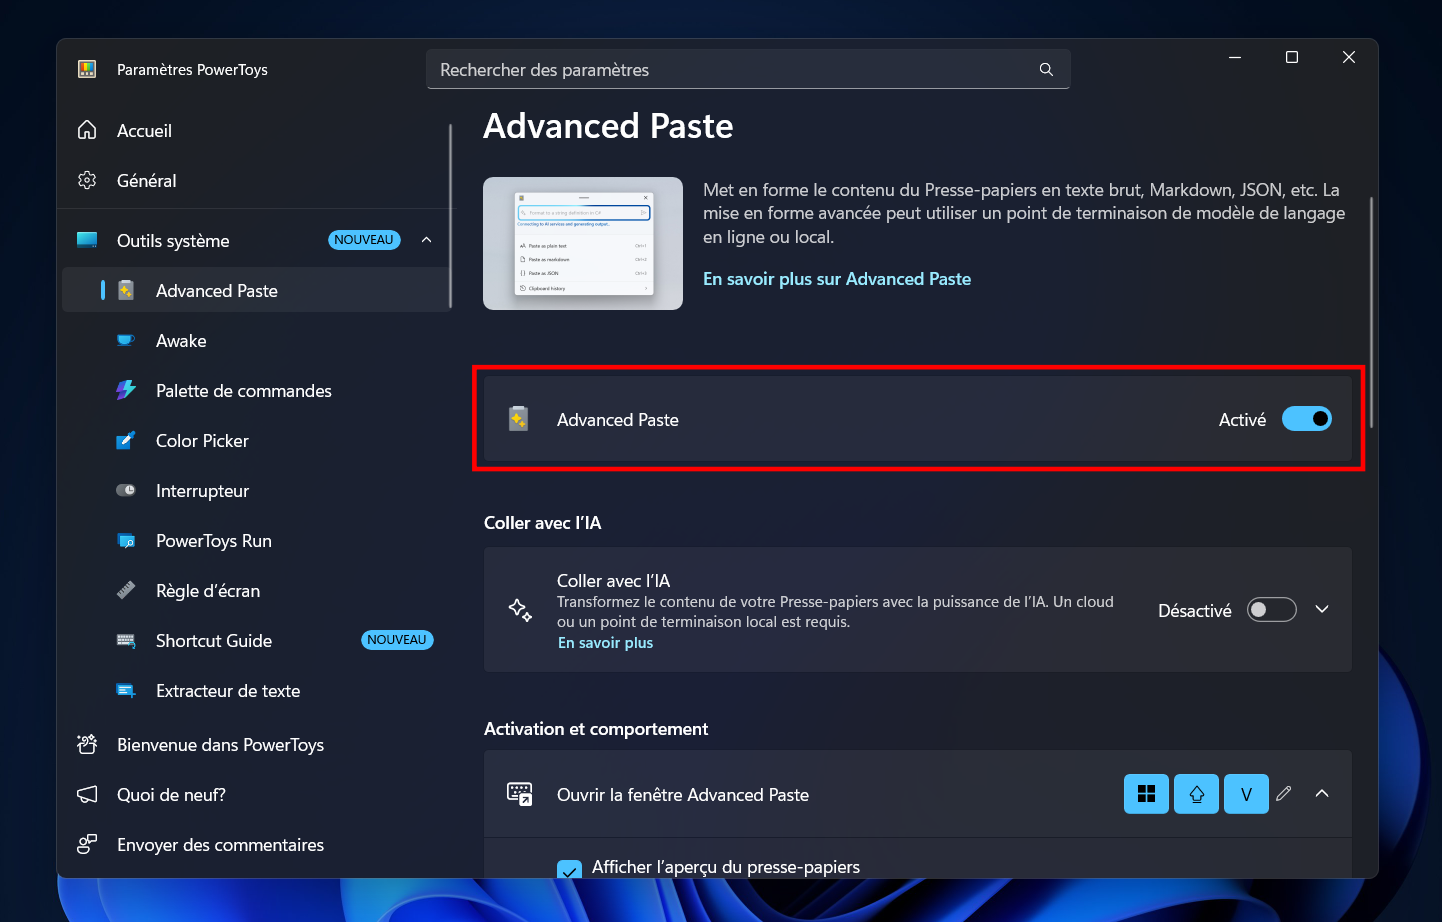Image resolution: width=1442 pixels, height=922 pixels.
Task: Click the Awake coffee cup icon
Action: [x=126, y=340]
